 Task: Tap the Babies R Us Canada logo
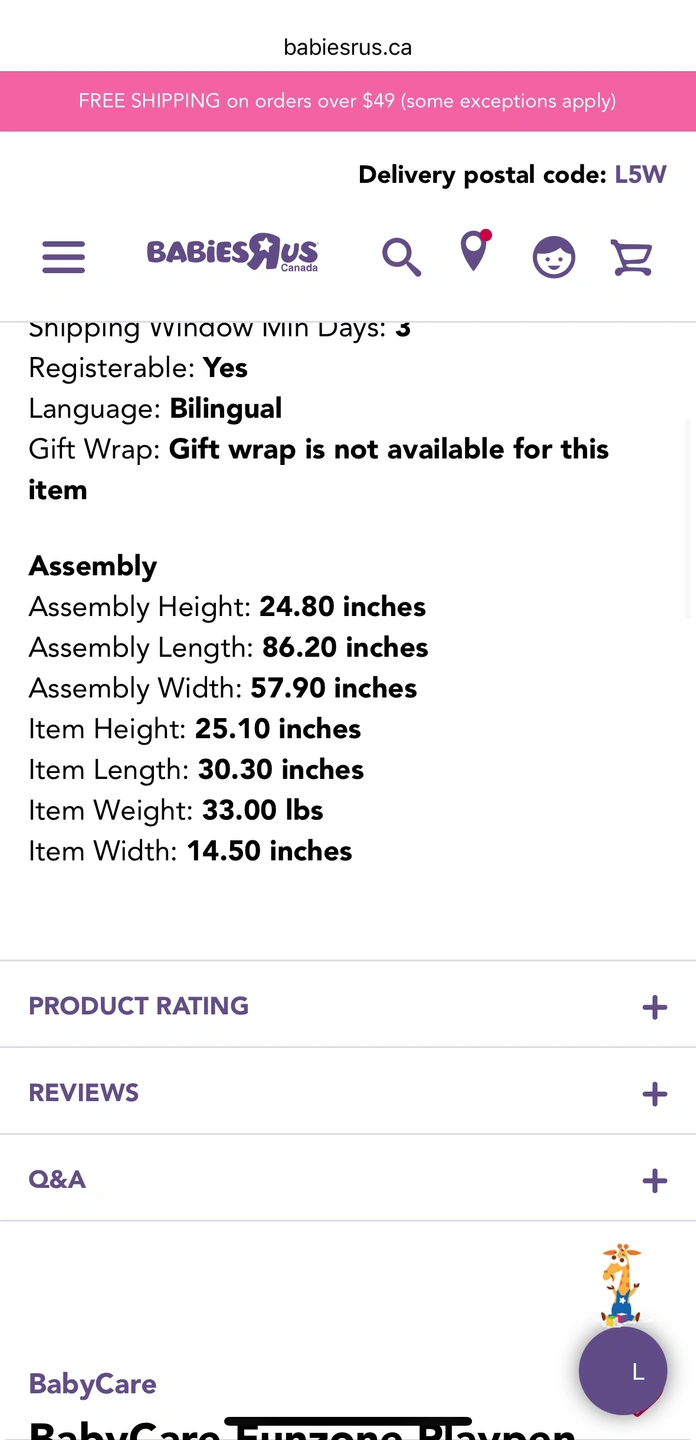(232, 253)
